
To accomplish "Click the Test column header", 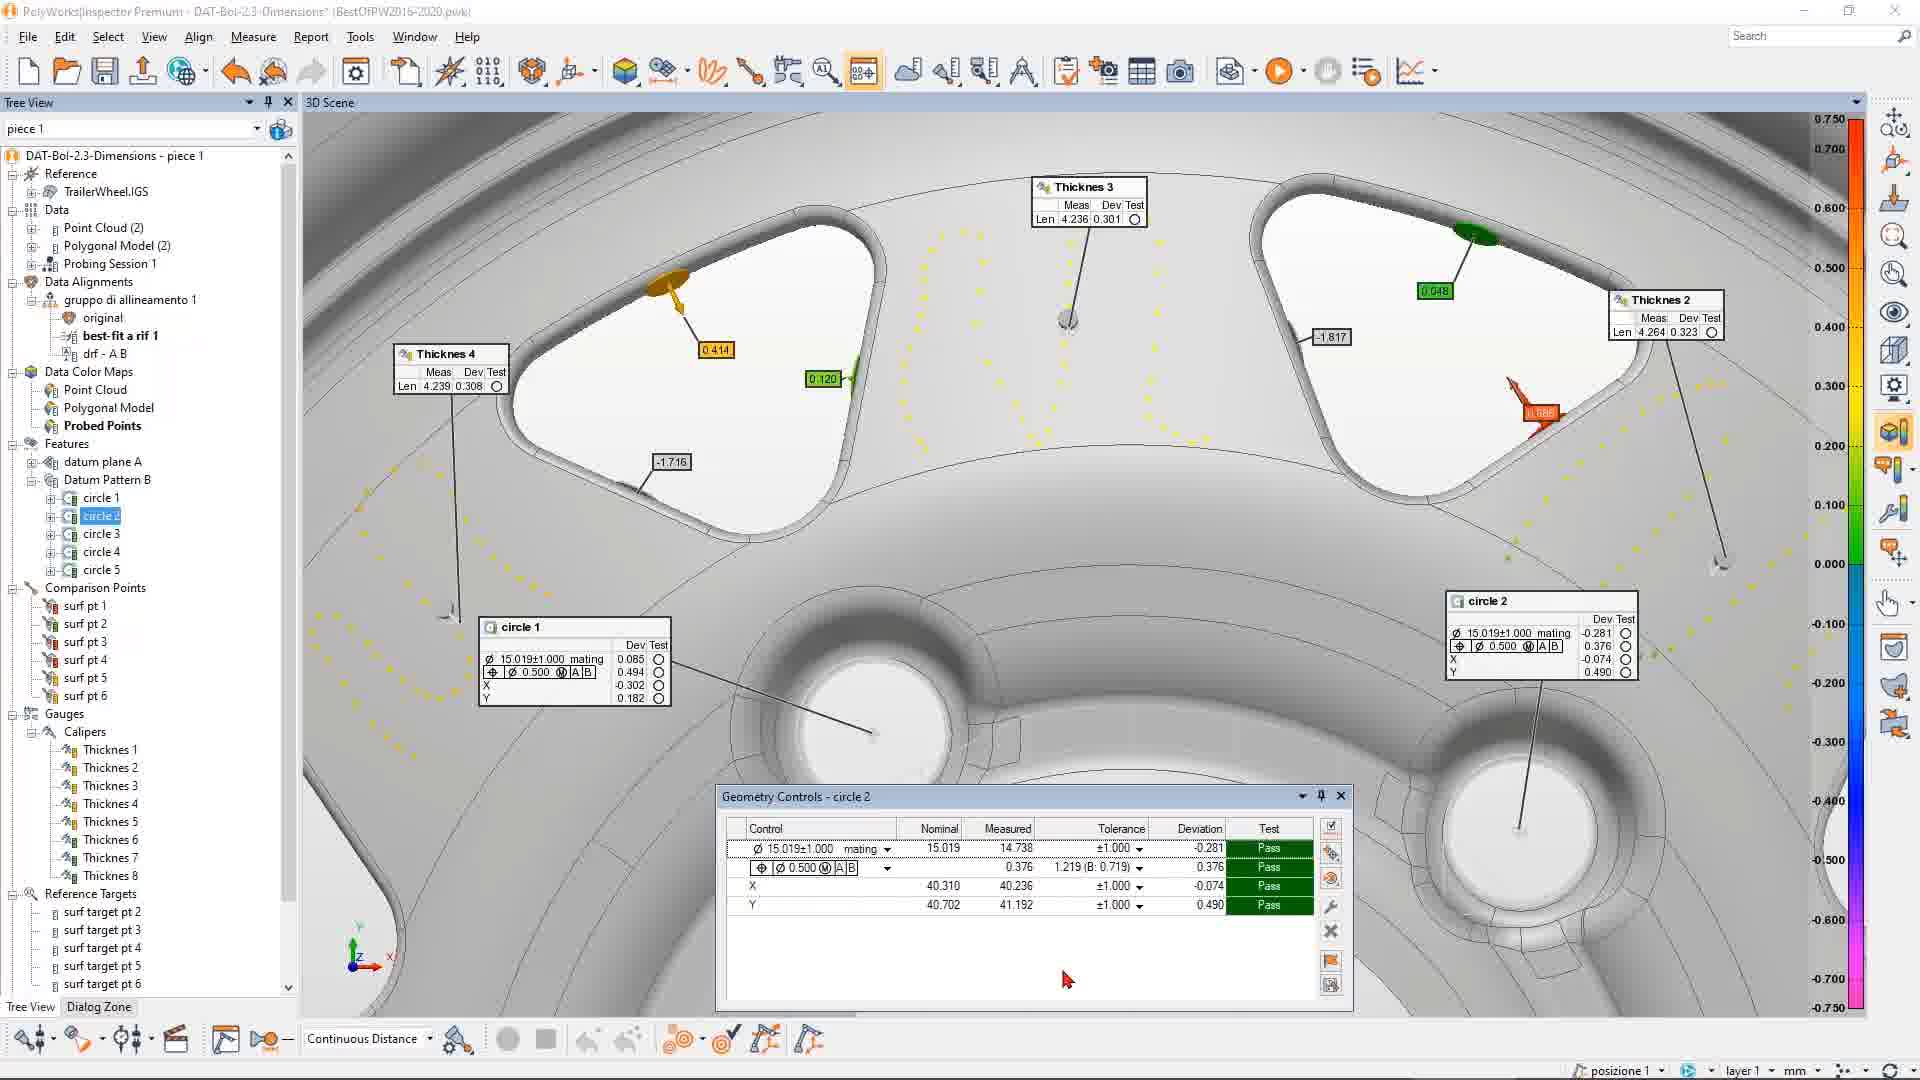I will tap(1269, 828).
